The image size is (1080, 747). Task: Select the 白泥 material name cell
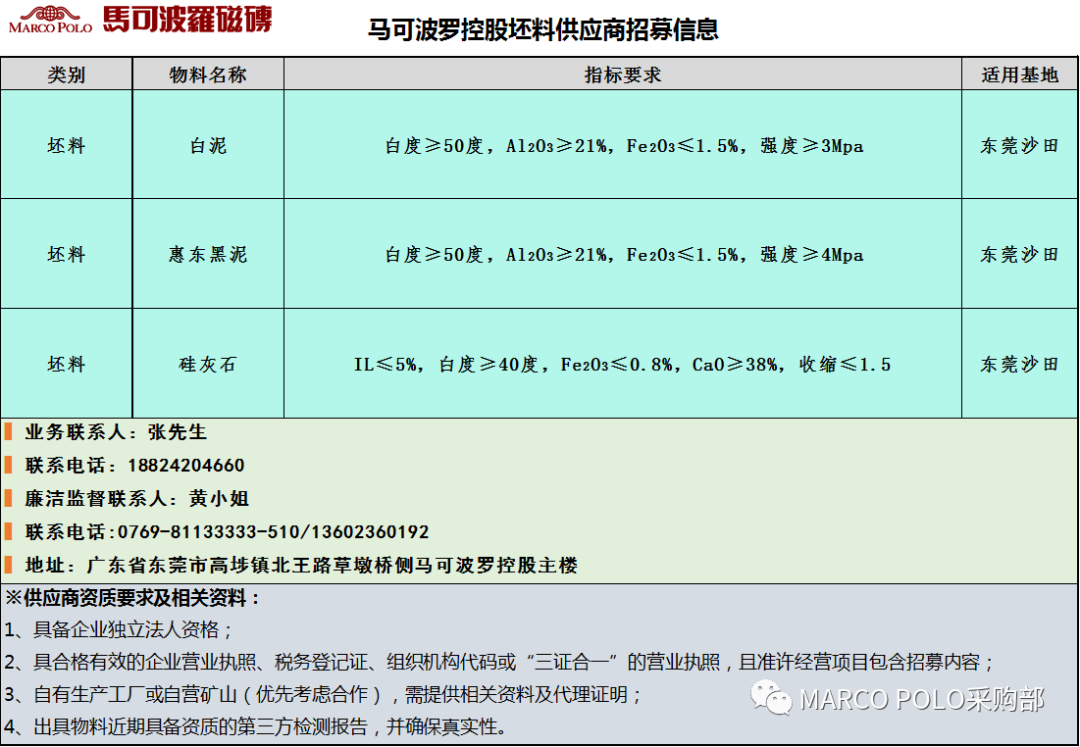(208, 145)
